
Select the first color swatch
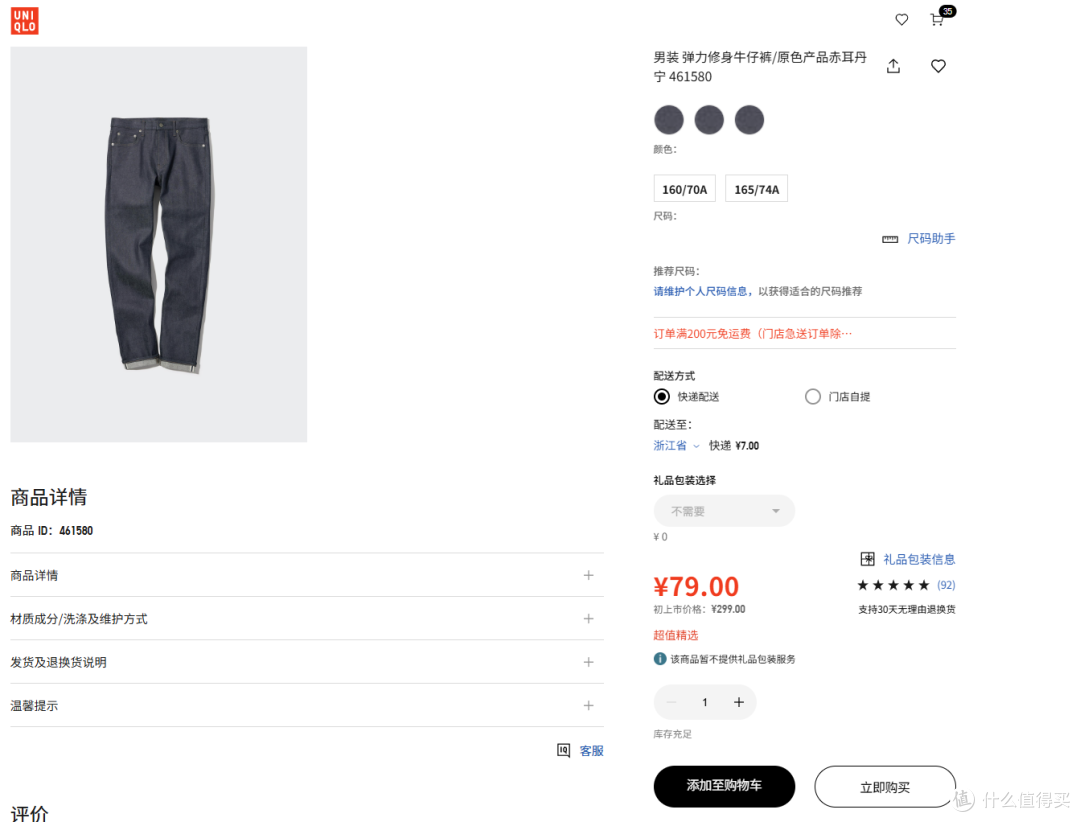point(669,120)
